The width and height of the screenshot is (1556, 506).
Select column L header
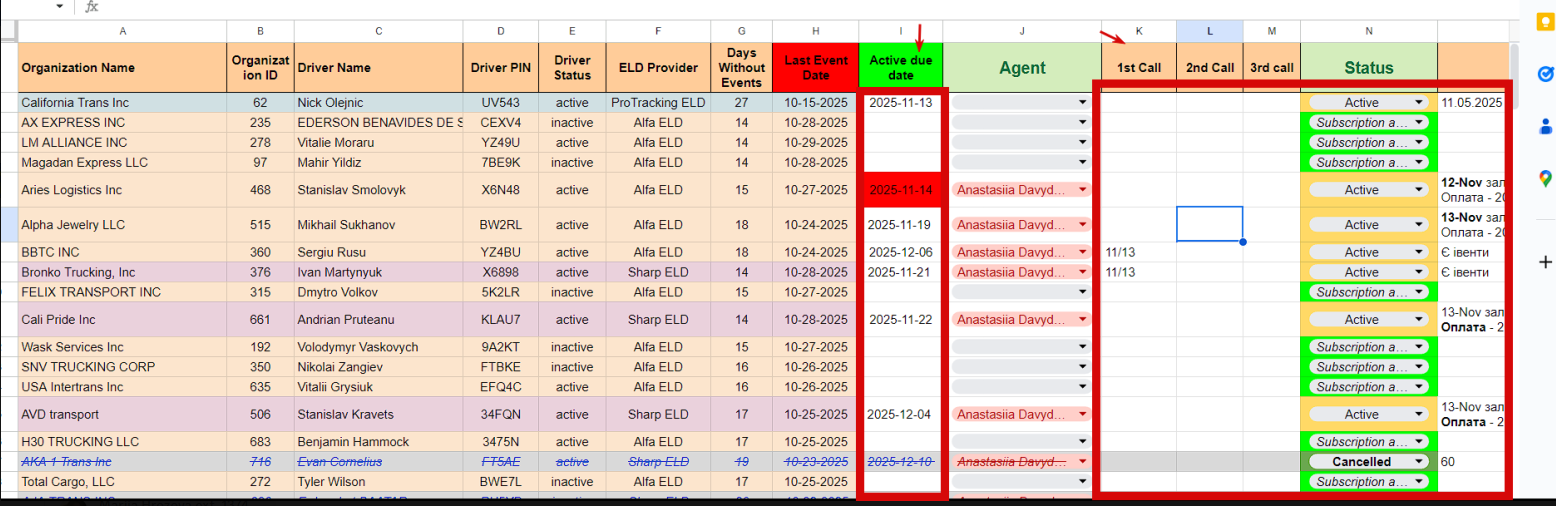click(x=1210, y=31)
